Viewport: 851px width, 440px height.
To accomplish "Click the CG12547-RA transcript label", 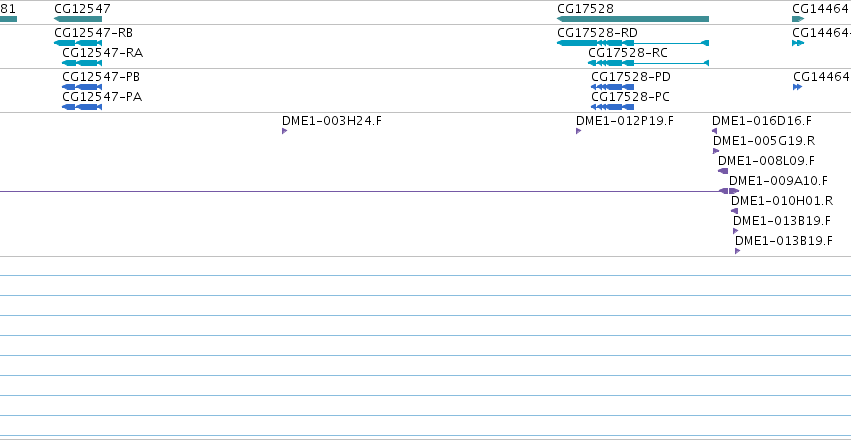I will coord(103,53).
